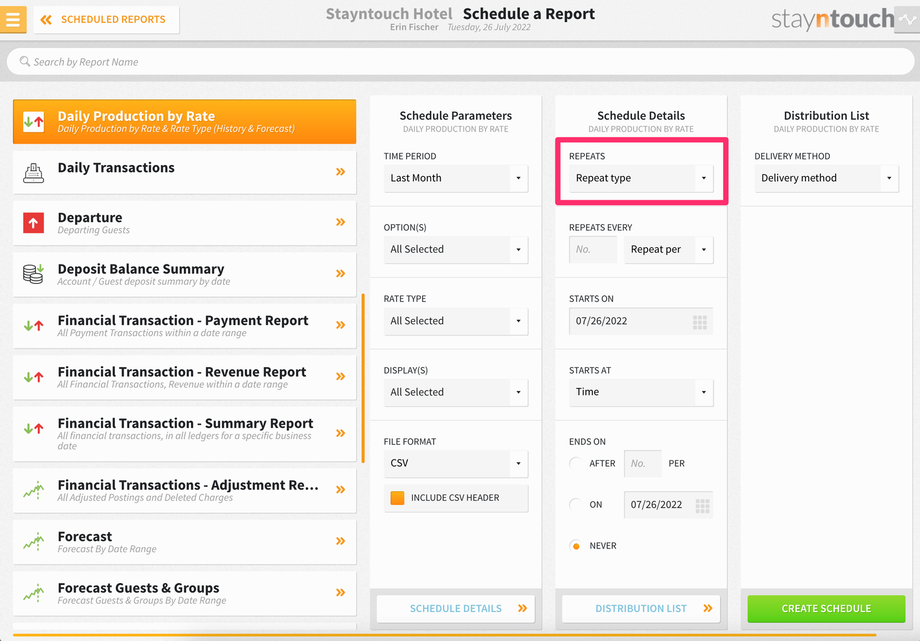Open the Repeat type dropdown
Image resolution: width=920 pixels, height=641 pixels.
(x=641, y=178)
